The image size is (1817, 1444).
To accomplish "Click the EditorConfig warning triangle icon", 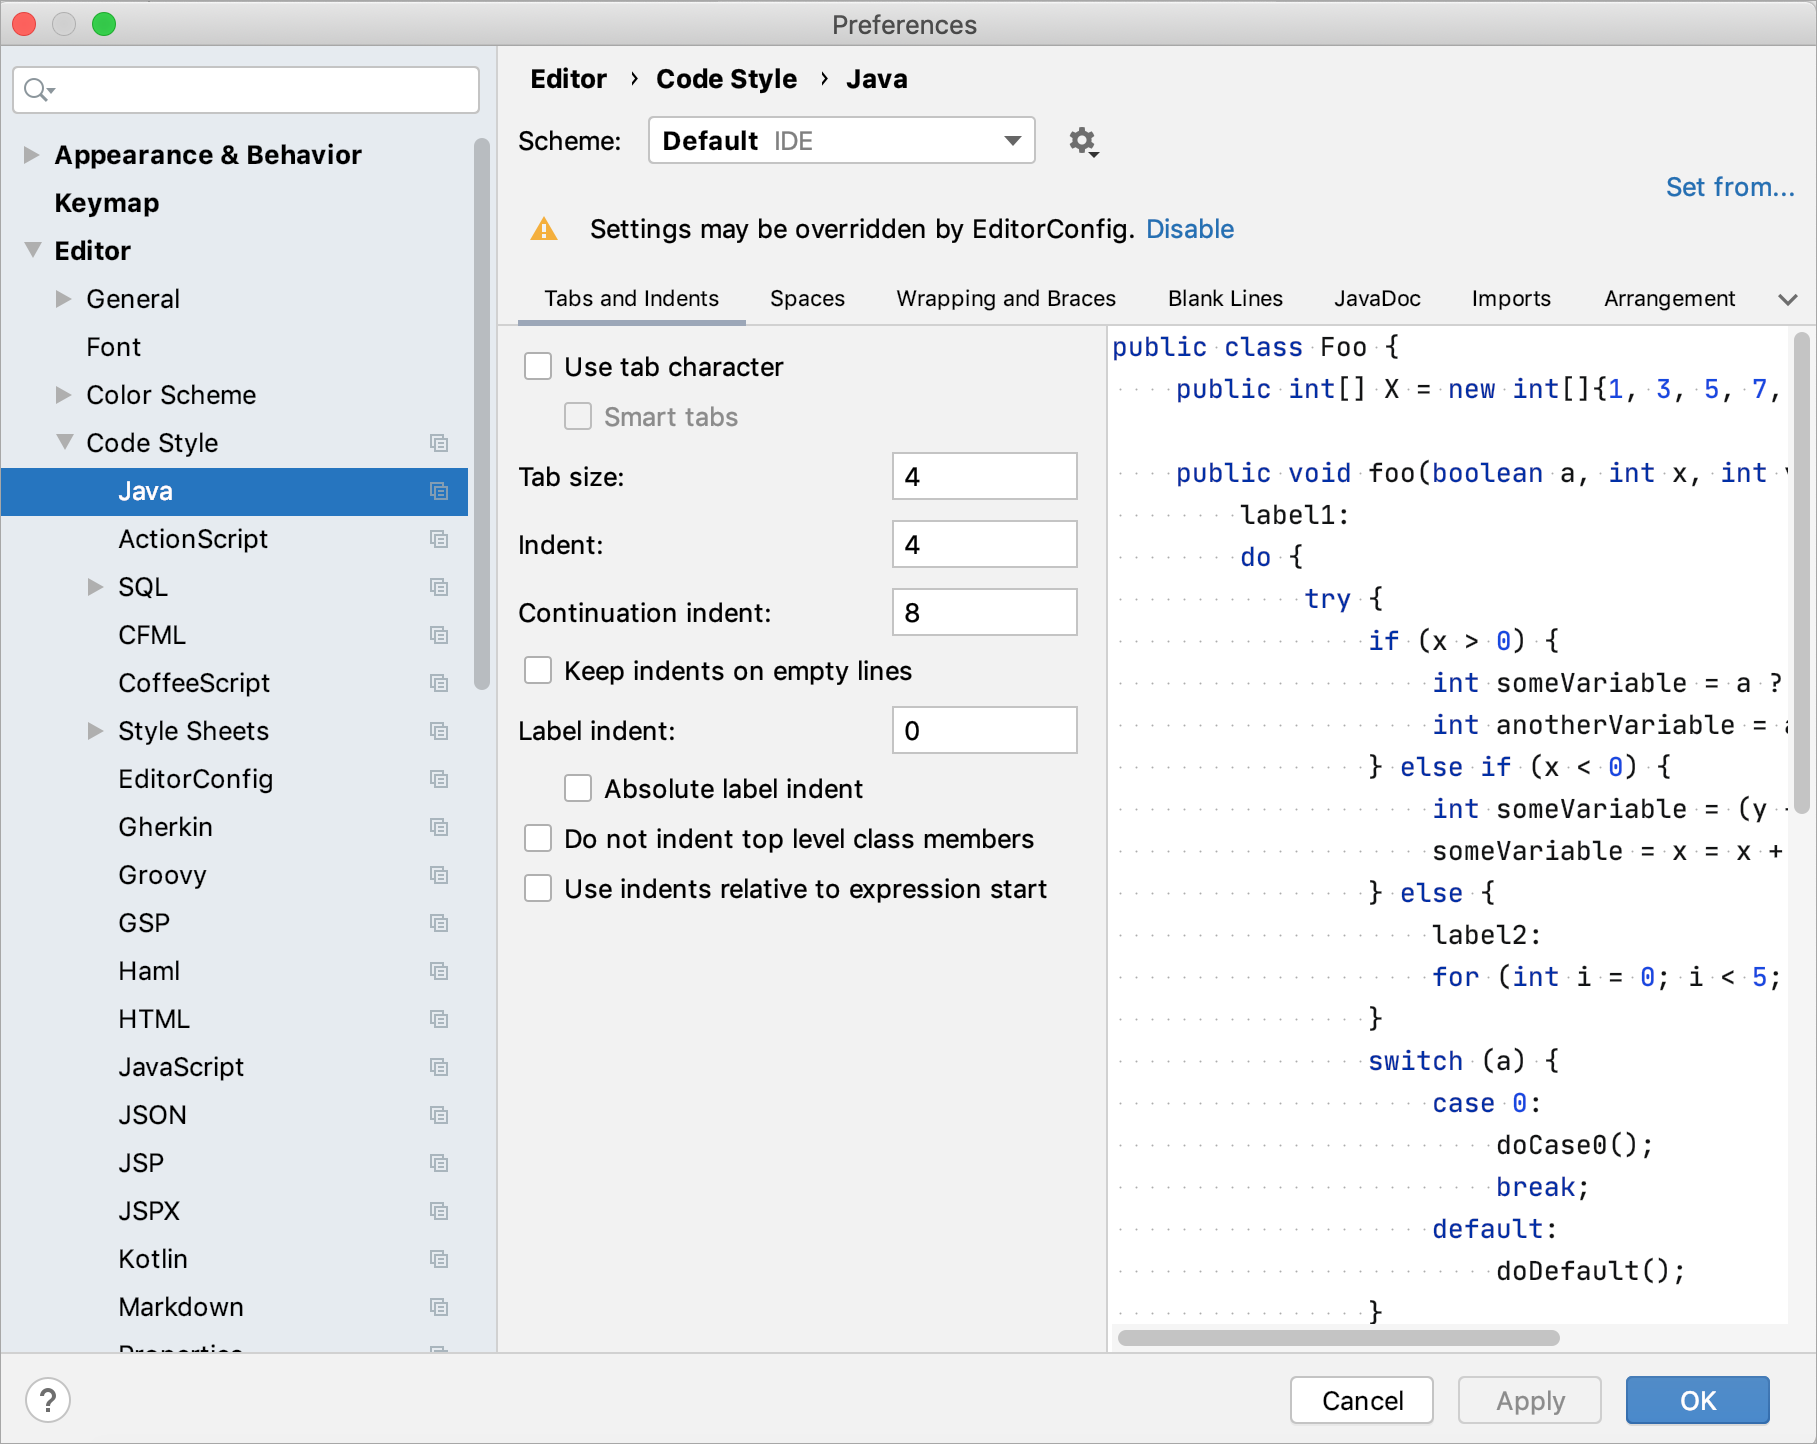I will pyautogui.click(x=544, y=229).
